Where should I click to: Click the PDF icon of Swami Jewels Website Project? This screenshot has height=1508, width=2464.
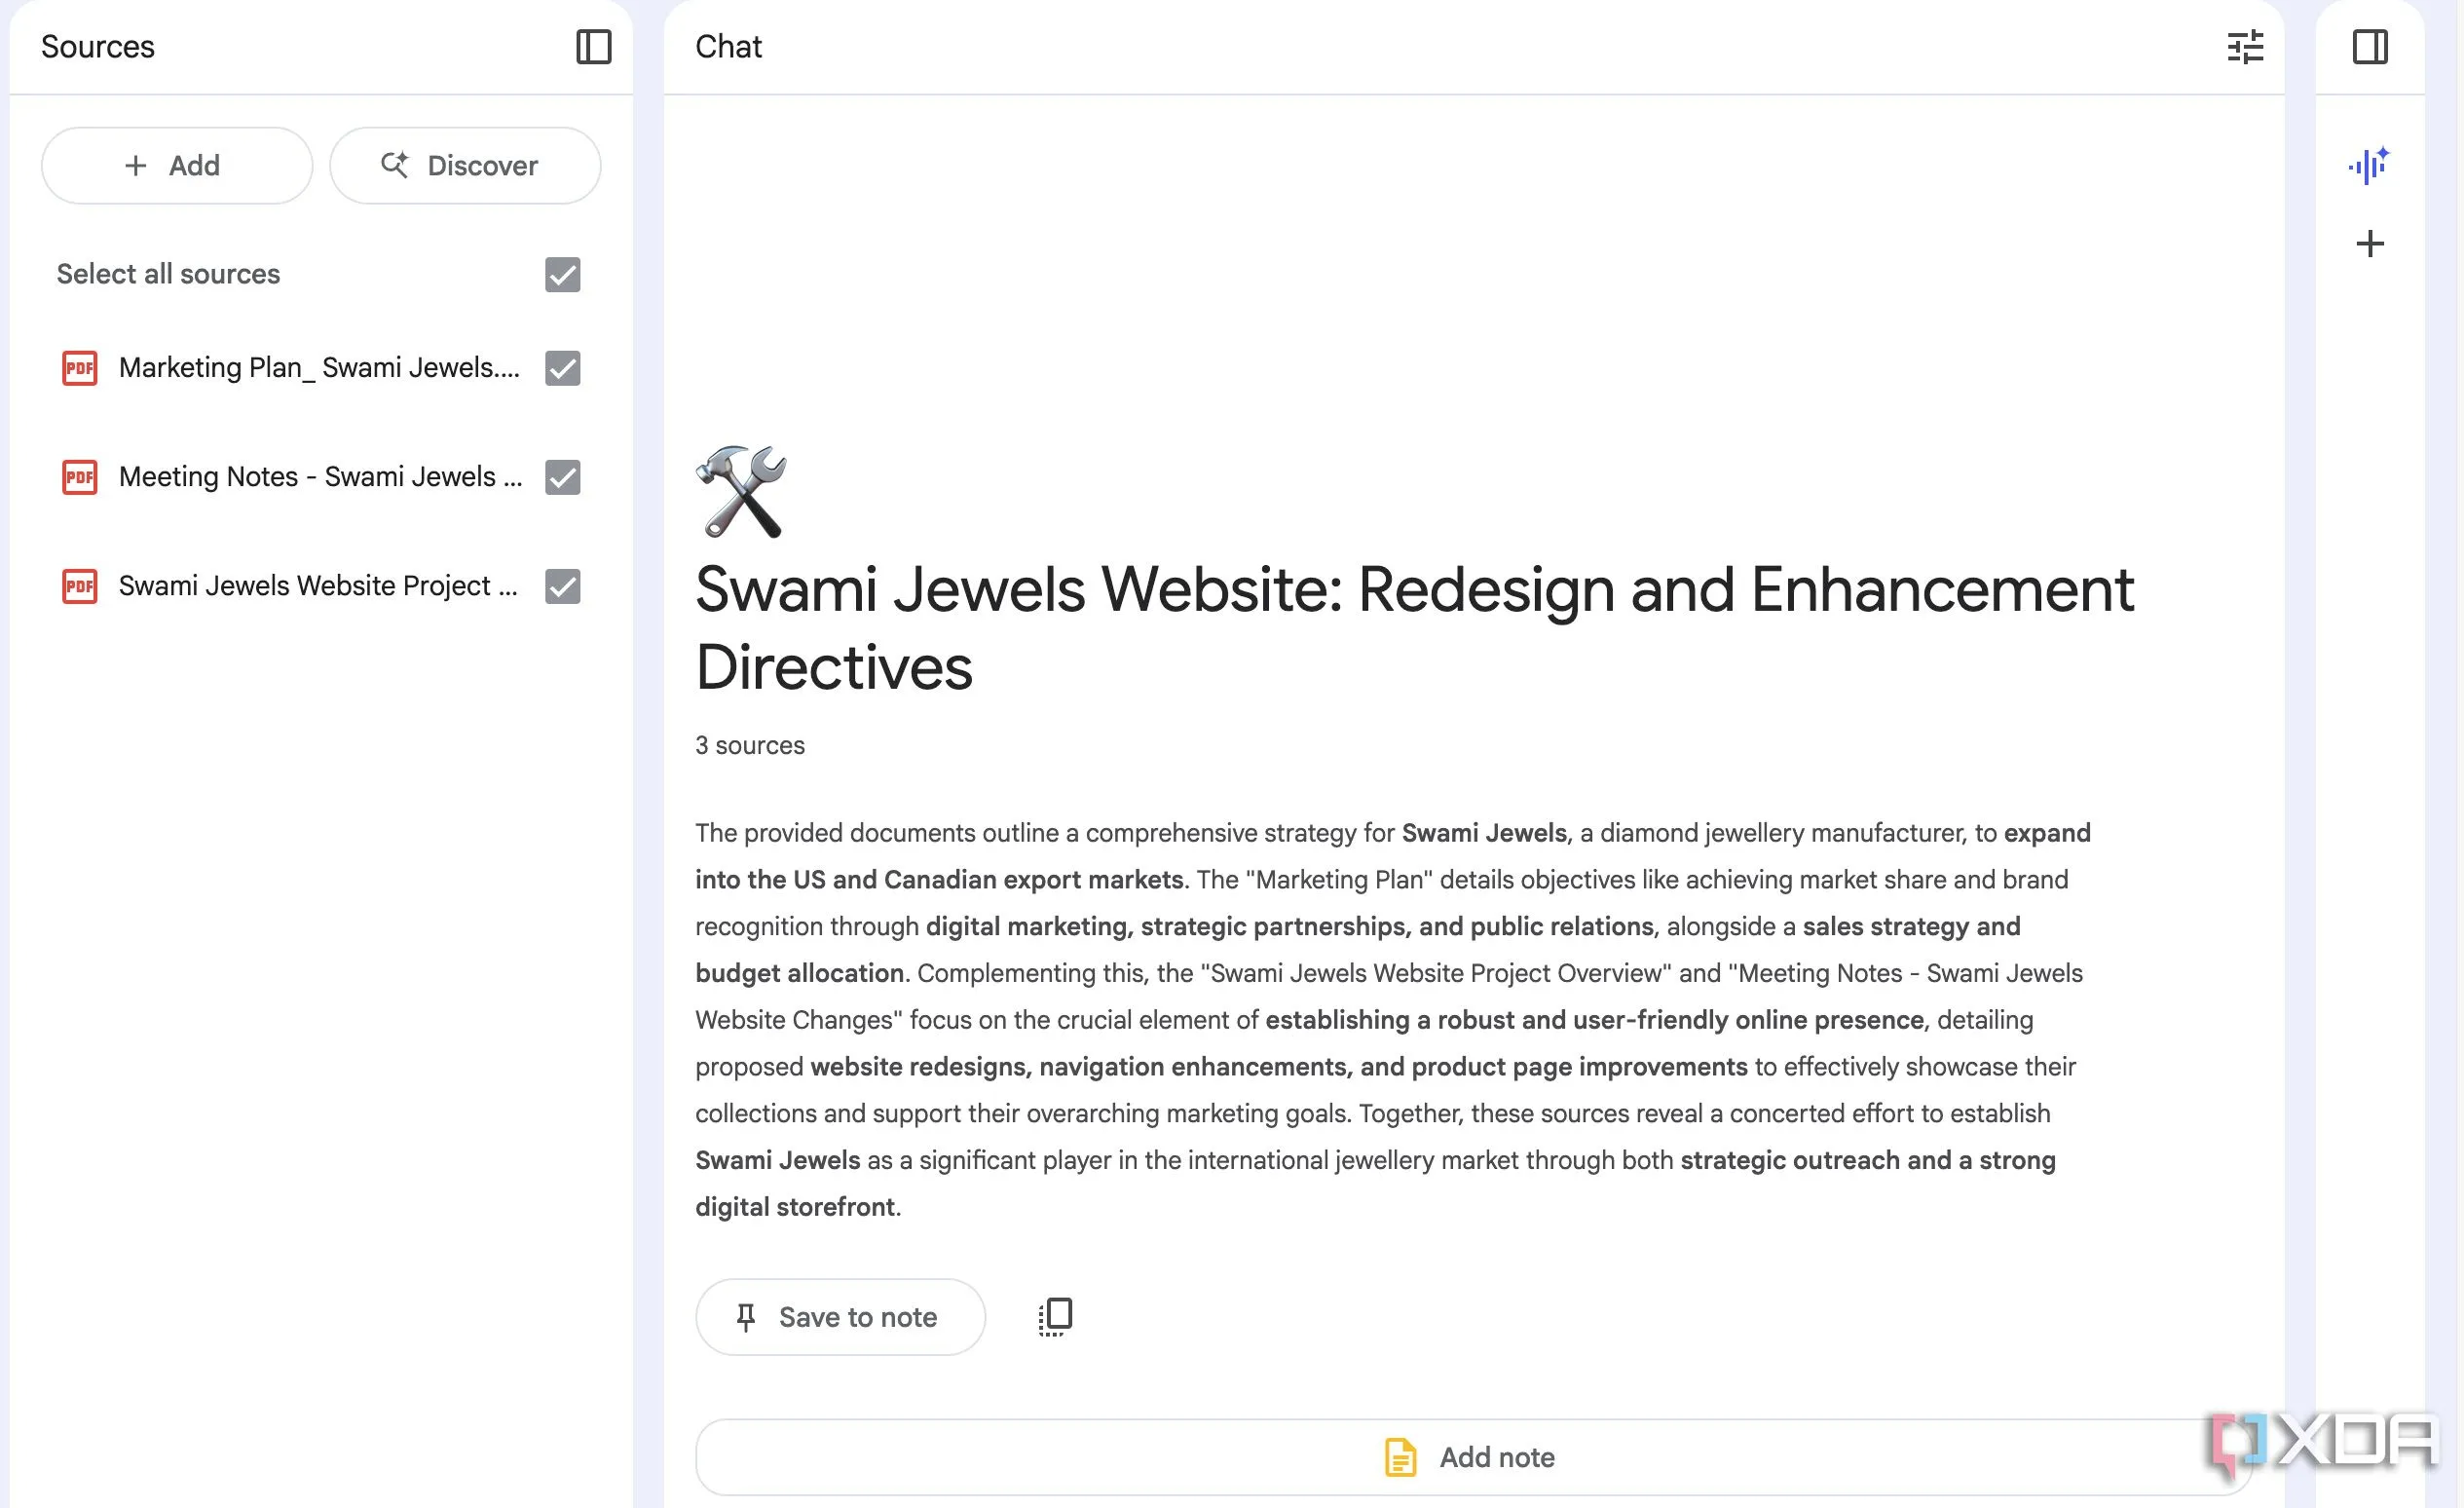click(80, 586)
